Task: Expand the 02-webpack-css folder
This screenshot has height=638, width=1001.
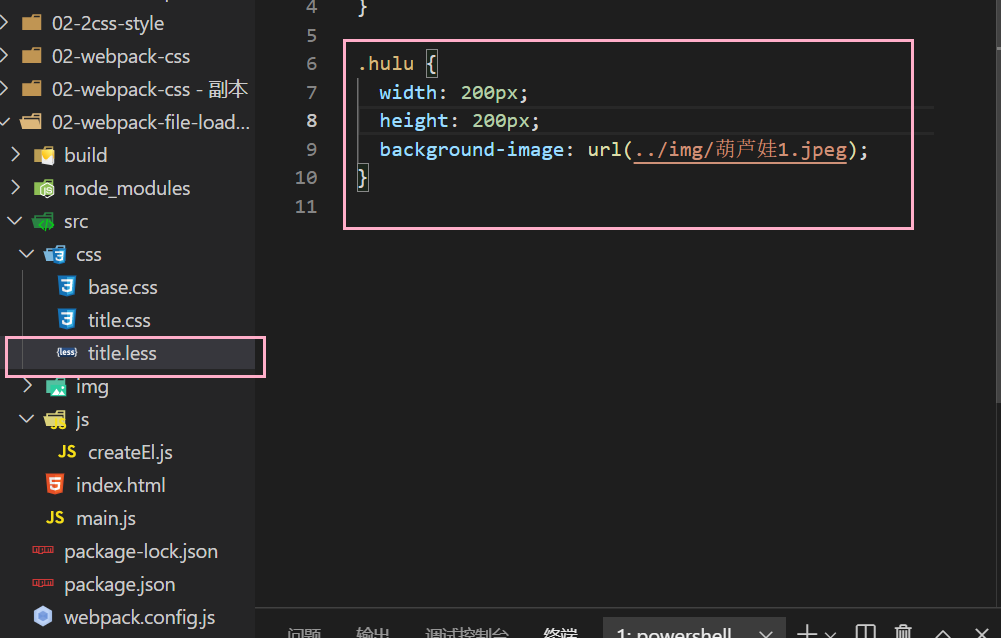Action: pyautogui.click(x=4, y=56)
